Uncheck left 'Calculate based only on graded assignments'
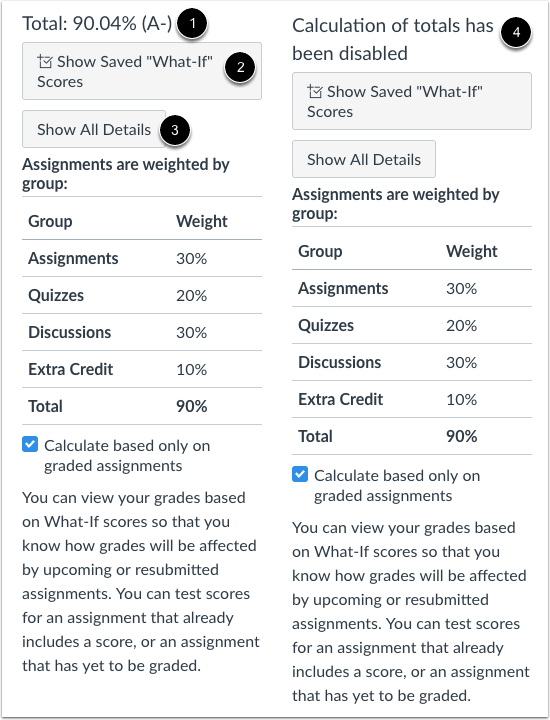The image size is (550, 720). [x=30, y=444]
